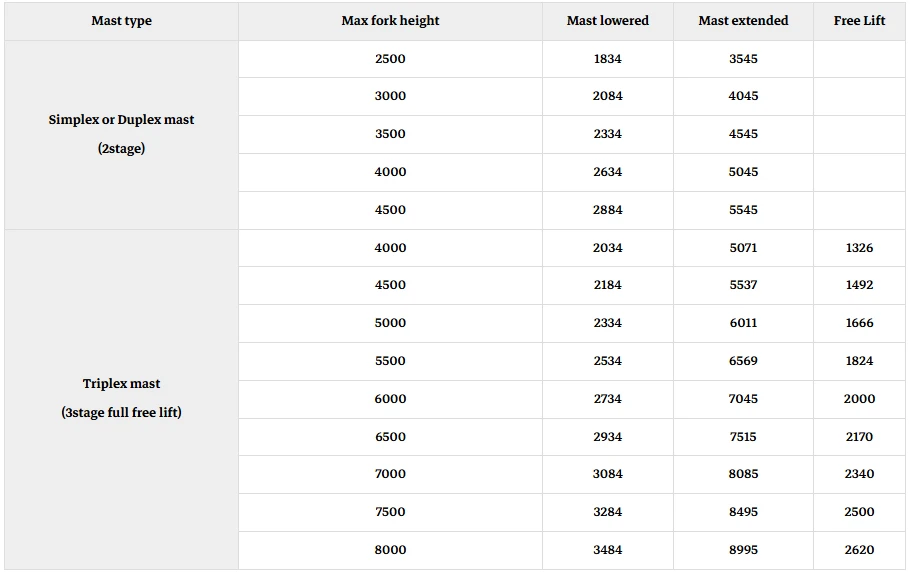Click the 3484 mast lowered cell

tap(608, 550)
